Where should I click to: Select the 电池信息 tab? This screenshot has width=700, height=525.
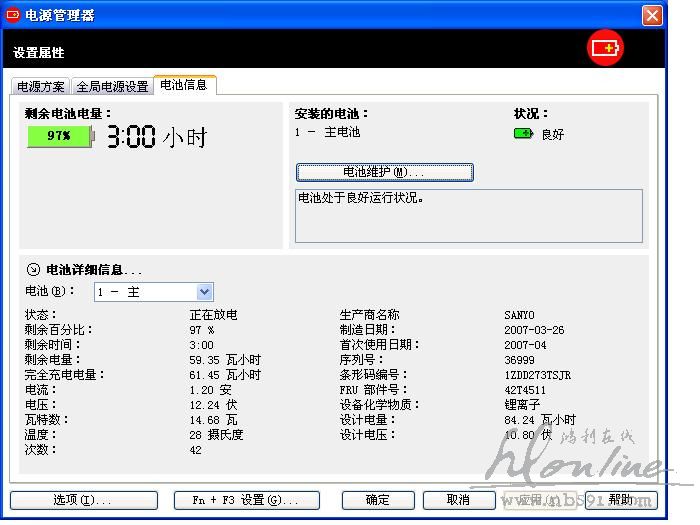[x=184, y=86]
